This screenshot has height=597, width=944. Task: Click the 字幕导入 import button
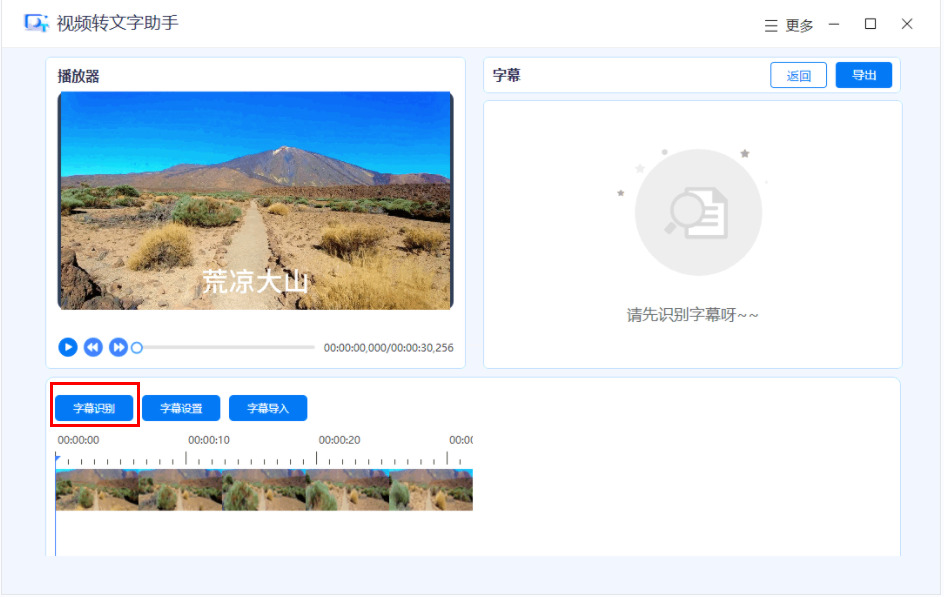tap(268, 408)
